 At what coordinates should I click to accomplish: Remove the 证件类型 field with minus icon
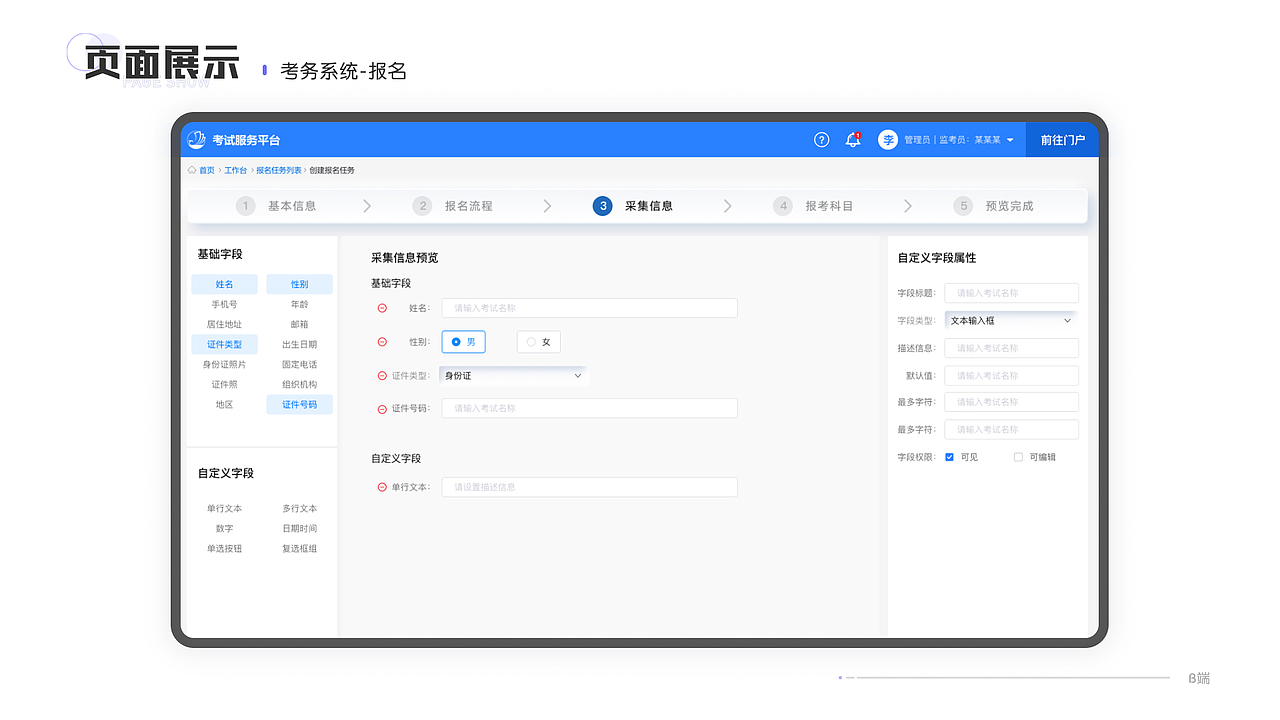(382, 376)
